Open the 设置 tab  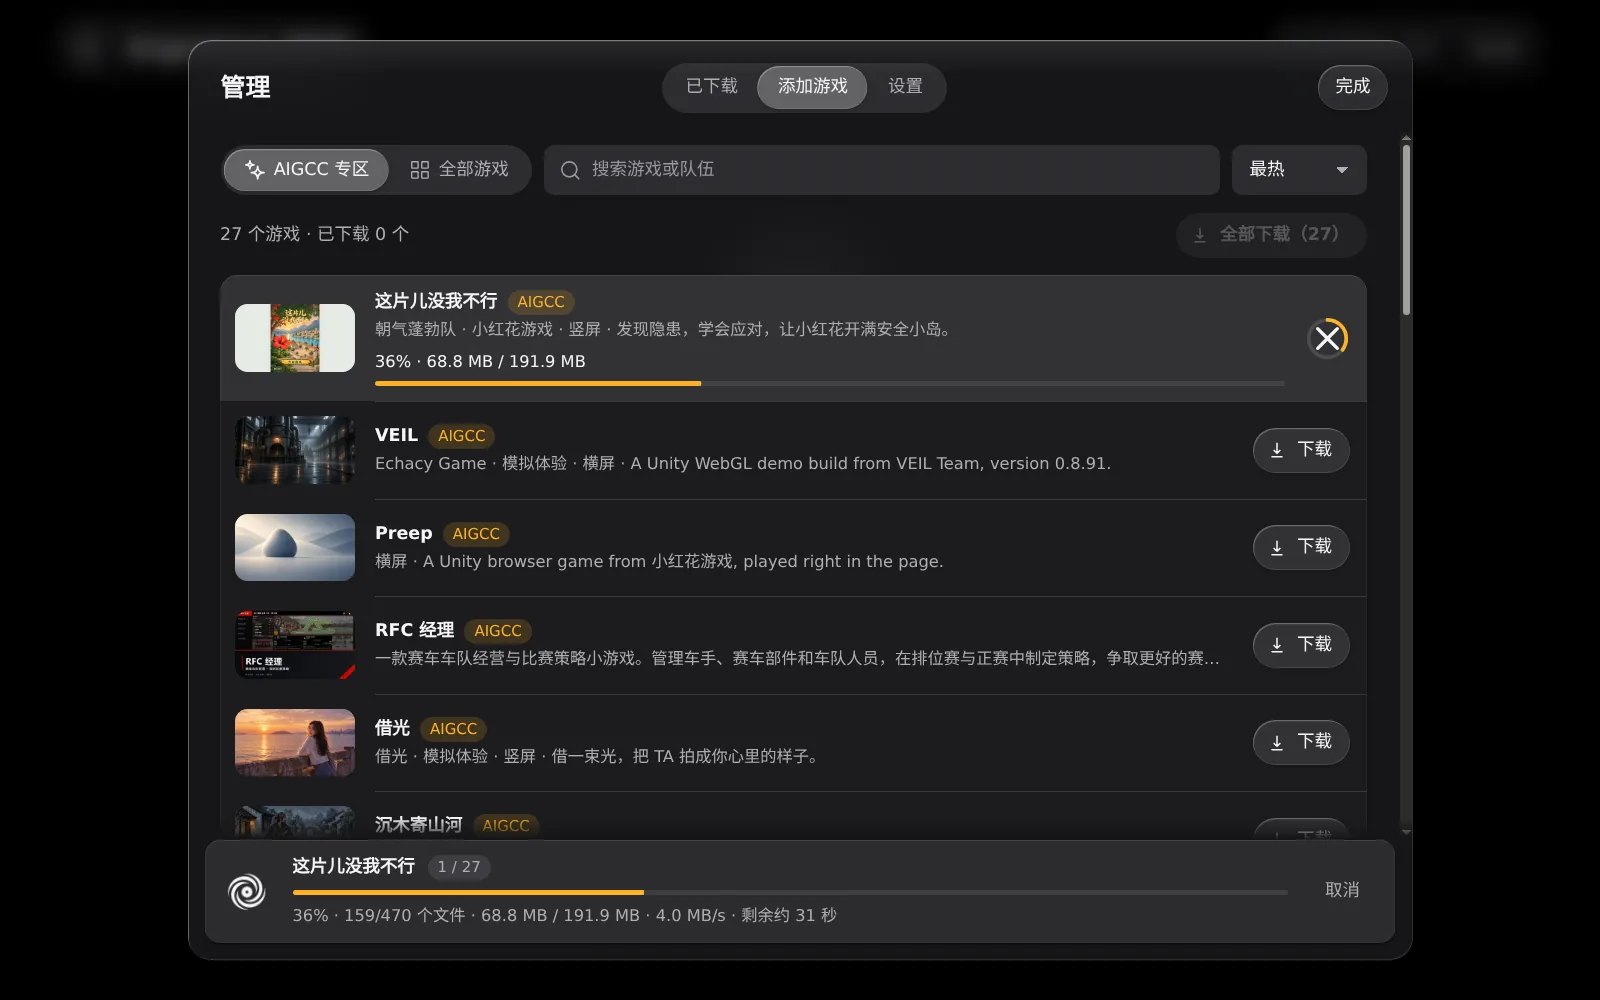pyautogui.click(x=905, y=87)
